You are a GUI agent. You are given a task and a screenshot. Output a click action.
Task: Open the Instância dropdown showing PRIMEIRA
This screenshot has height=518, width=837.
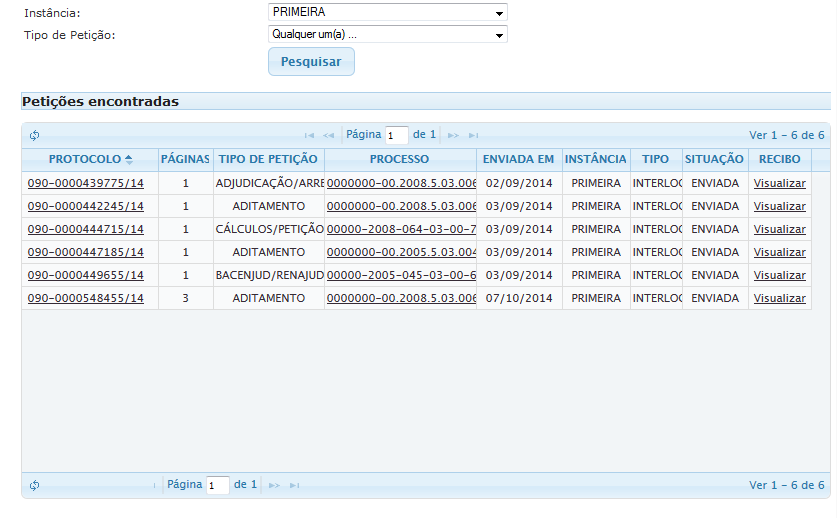tap(388, 12)
